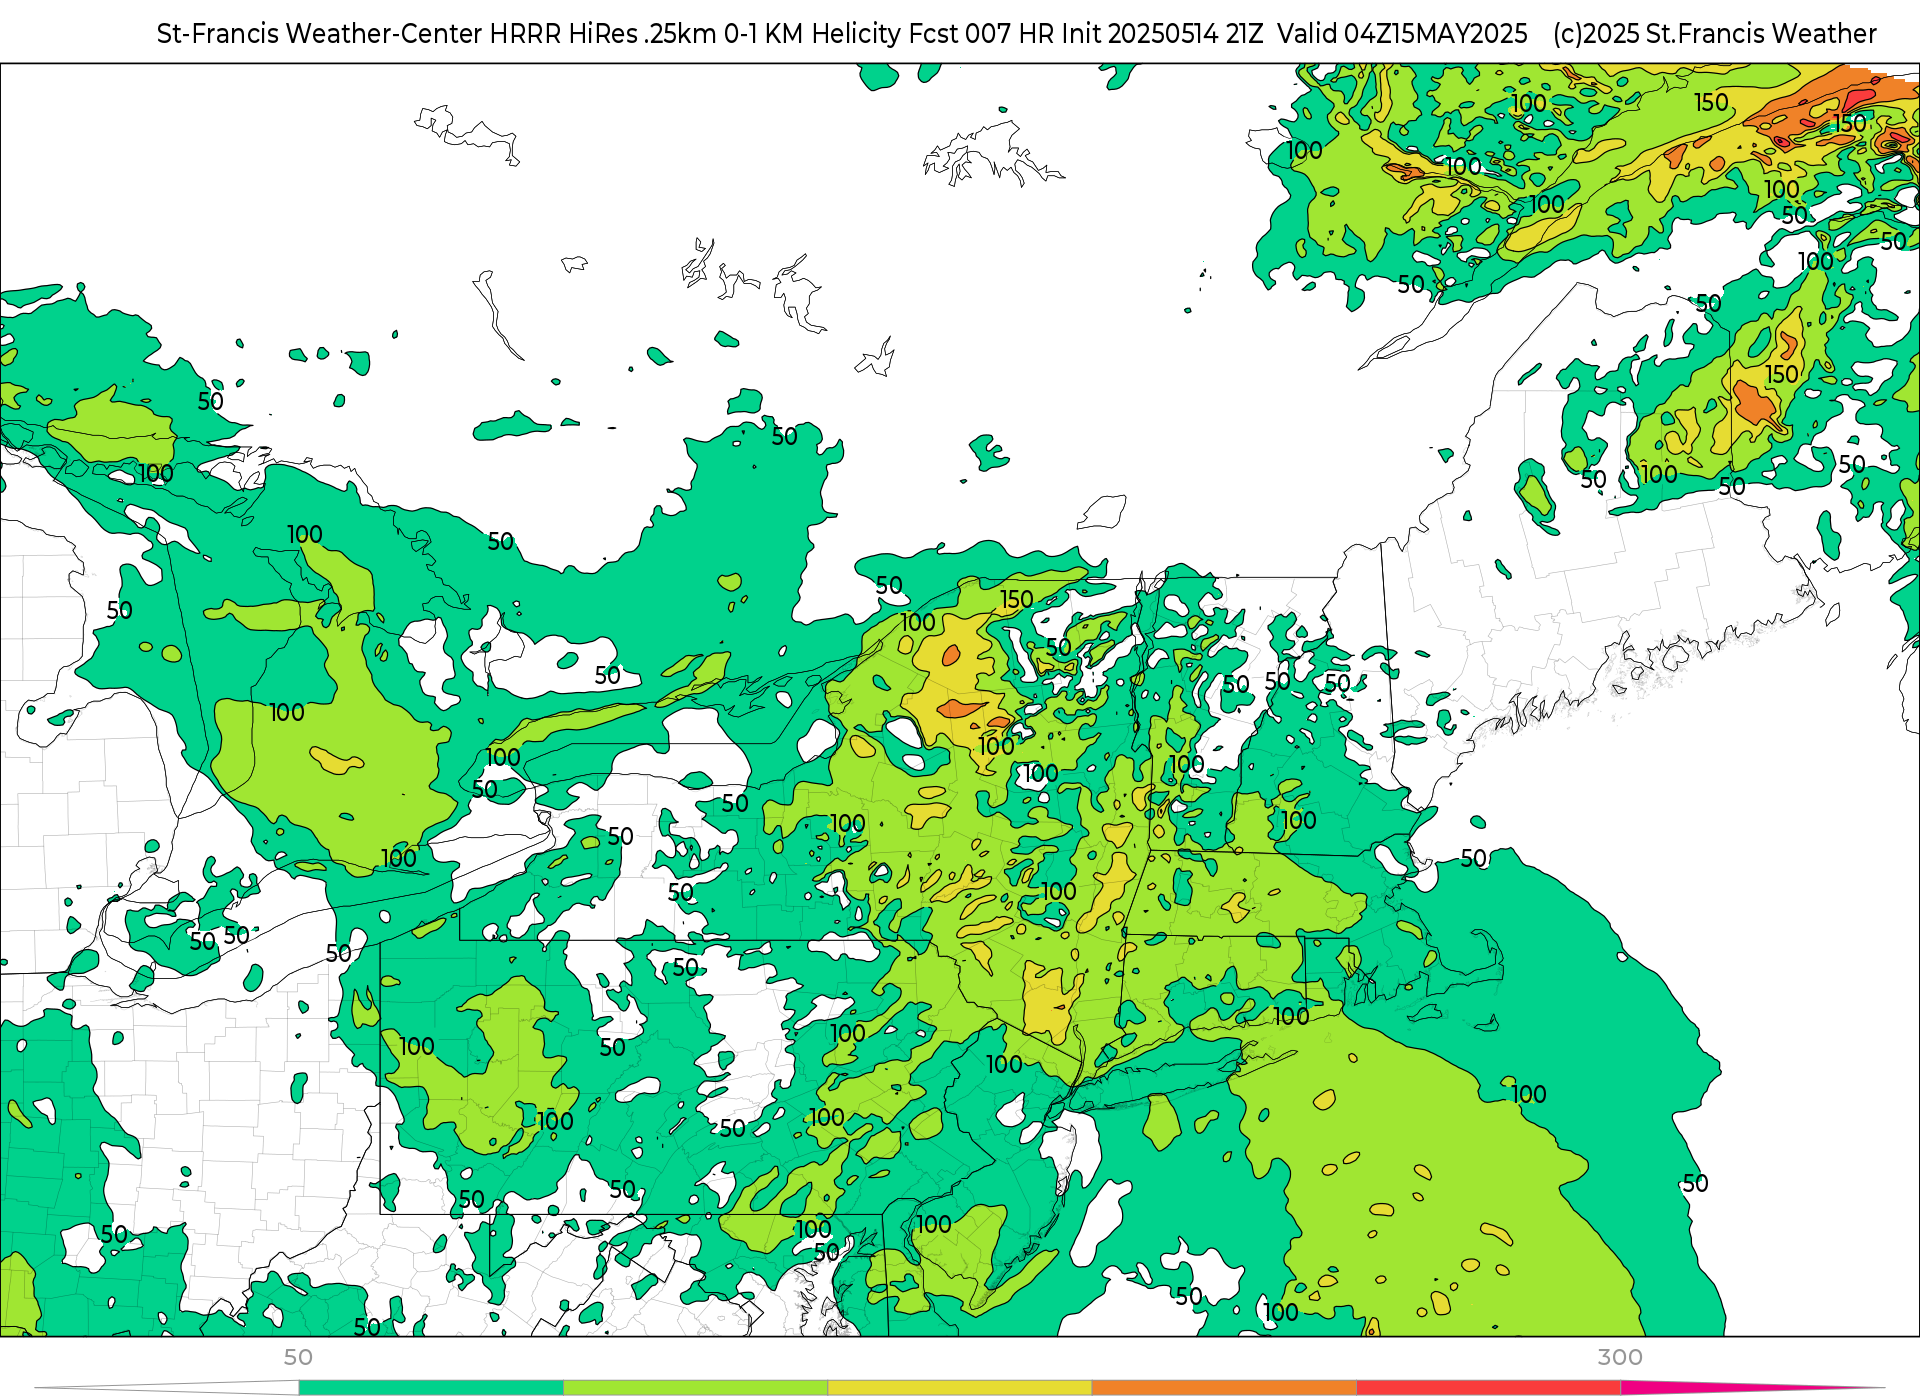Image resolution: width=1920 pixels, height=1400 pixels.
Task: Click the lime-green color bar segment
Action: coord(696,1387)
